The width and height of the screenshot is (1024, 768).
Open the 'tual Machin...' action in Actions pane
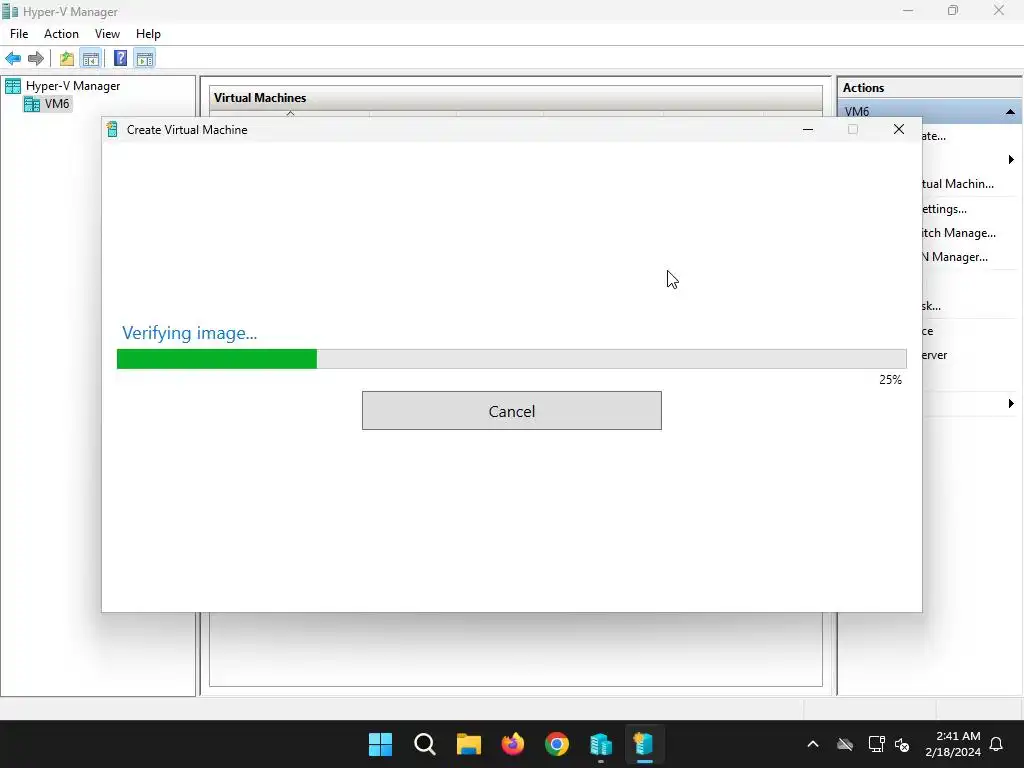coord(958,184)
